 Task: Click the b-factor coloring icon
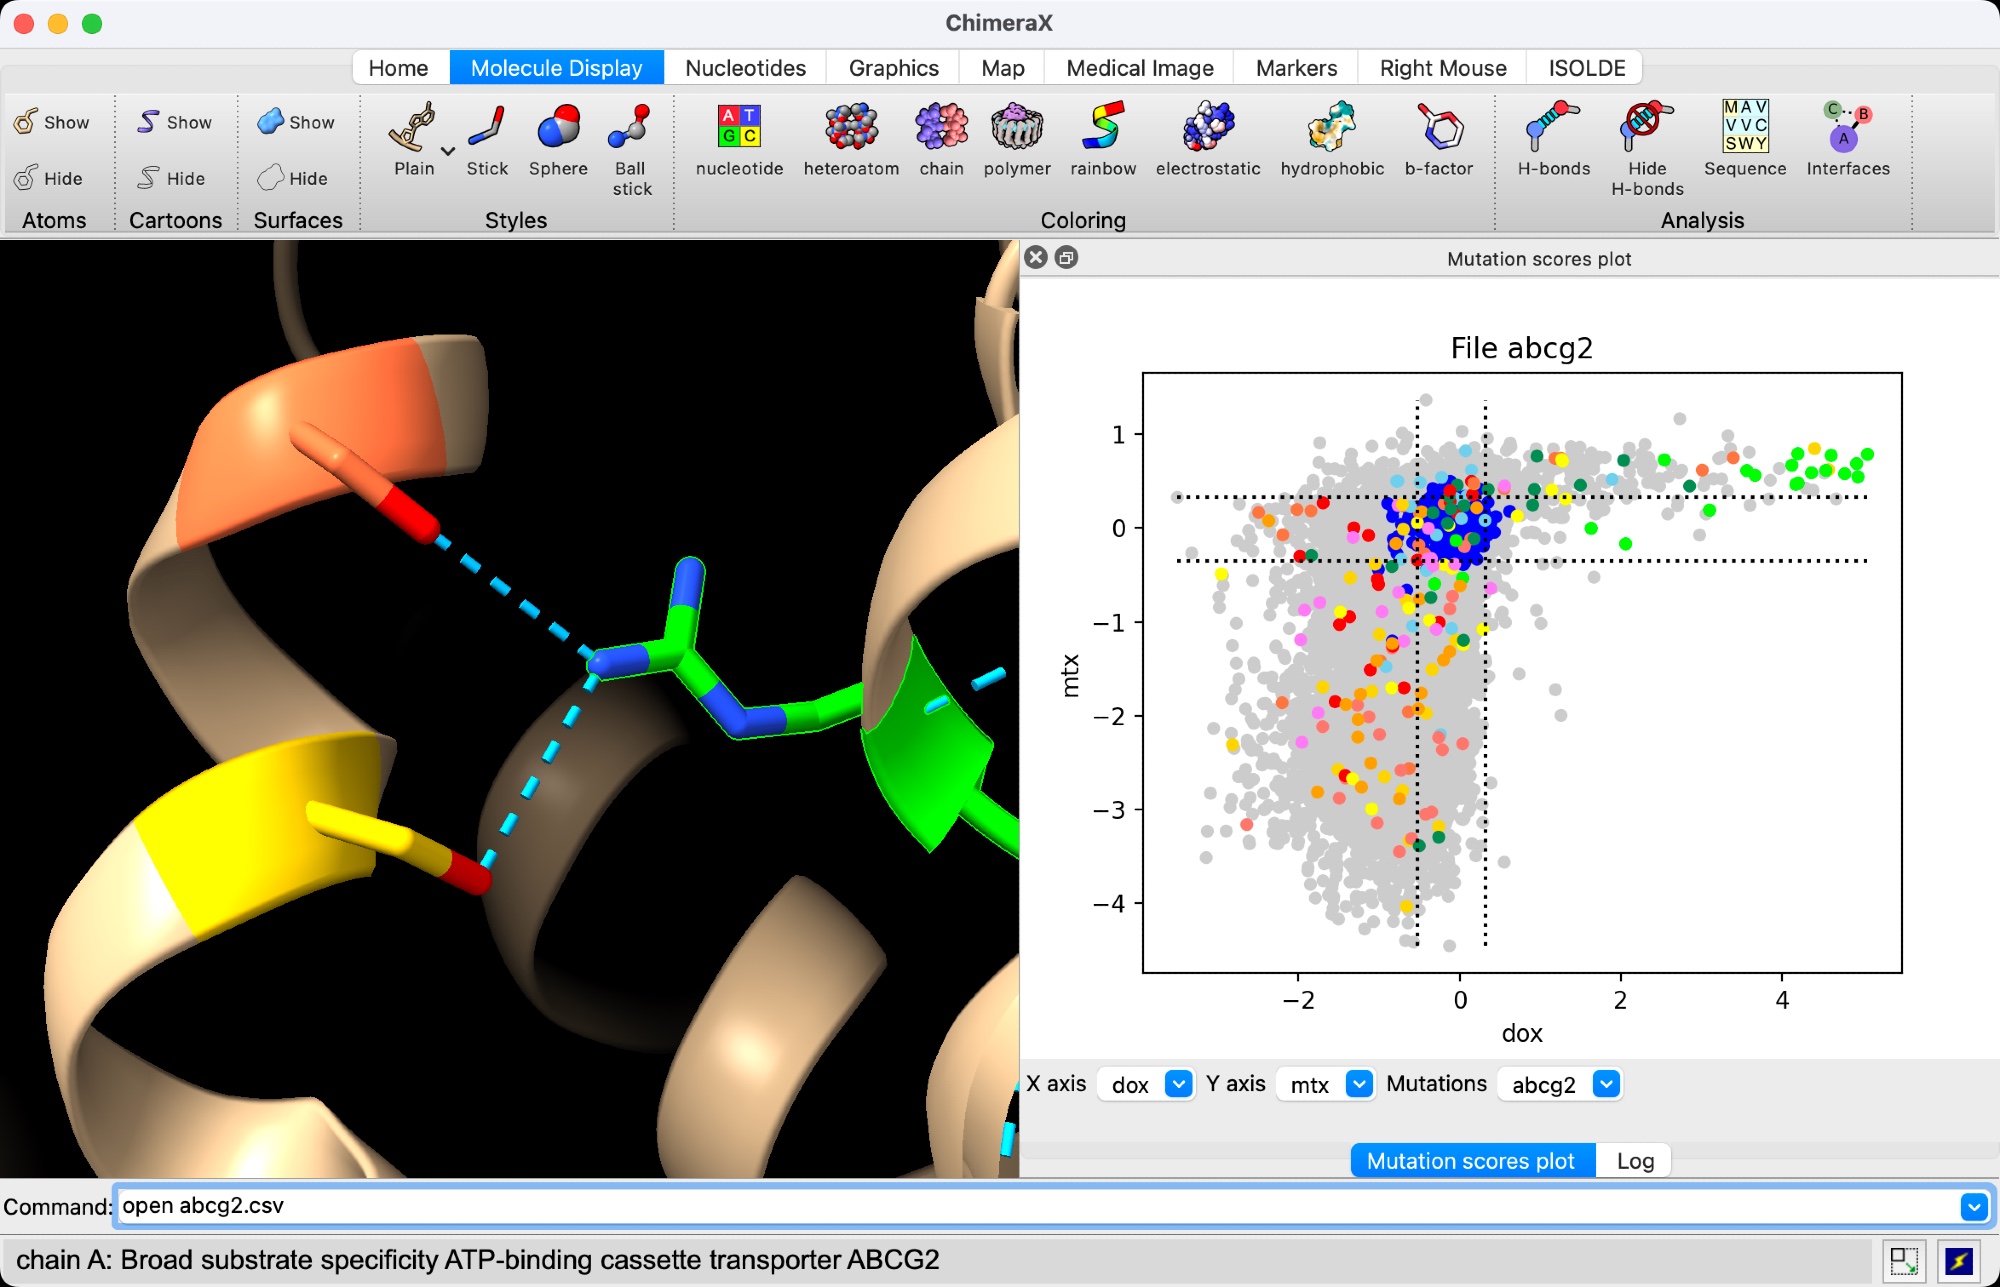coord(1438,130)
